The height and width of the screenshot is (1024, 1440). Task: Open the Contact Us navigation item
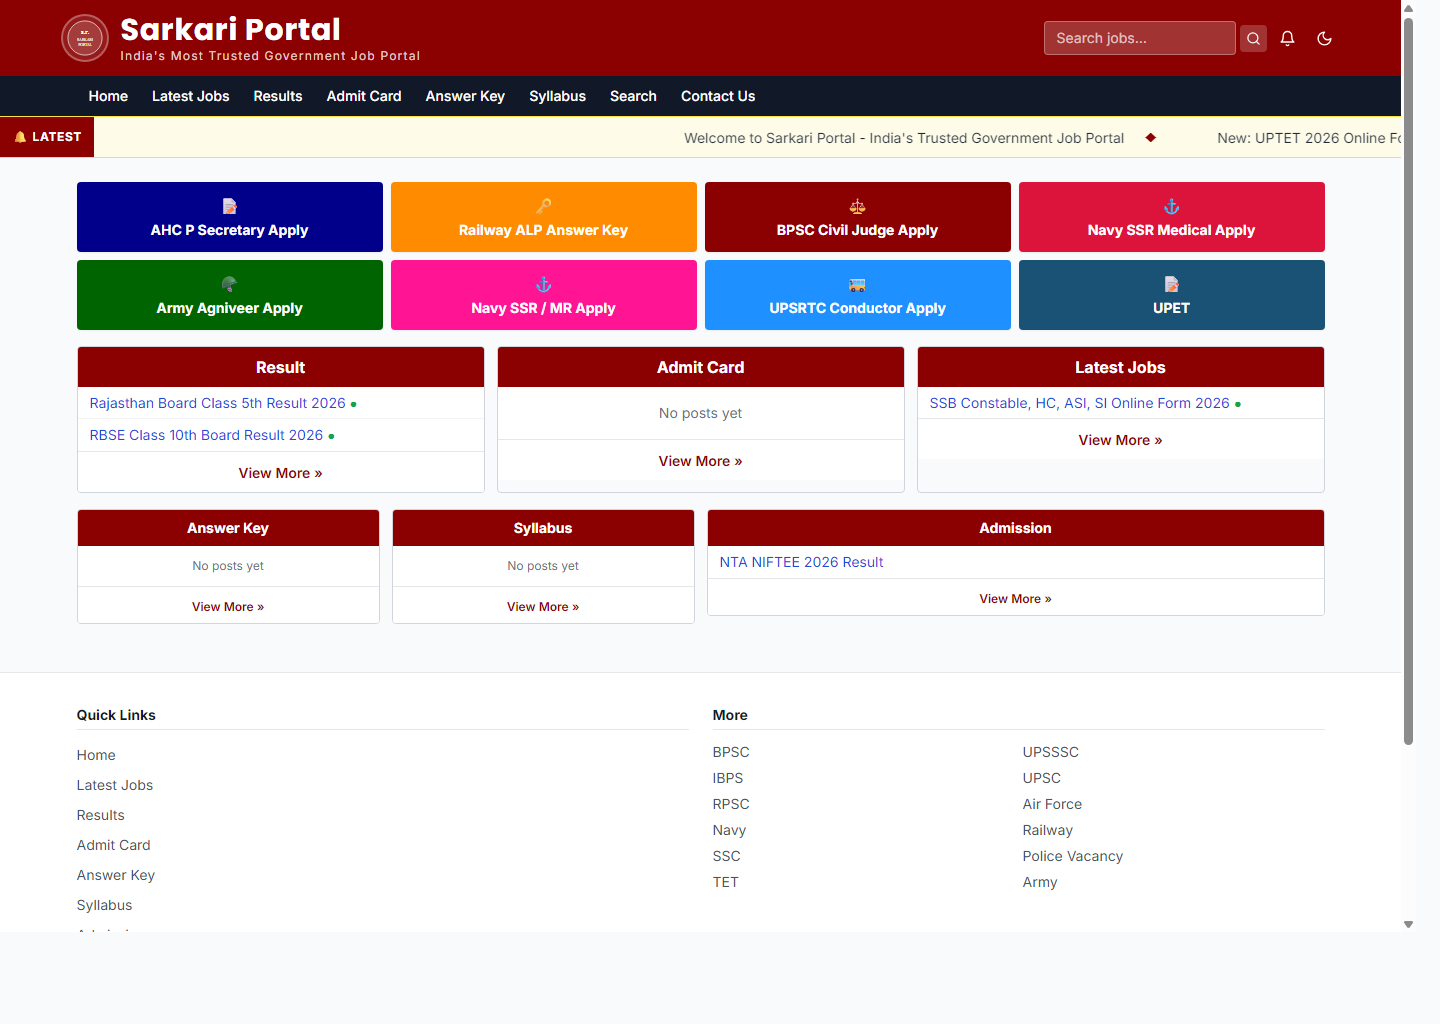click(x=718, y=96)
